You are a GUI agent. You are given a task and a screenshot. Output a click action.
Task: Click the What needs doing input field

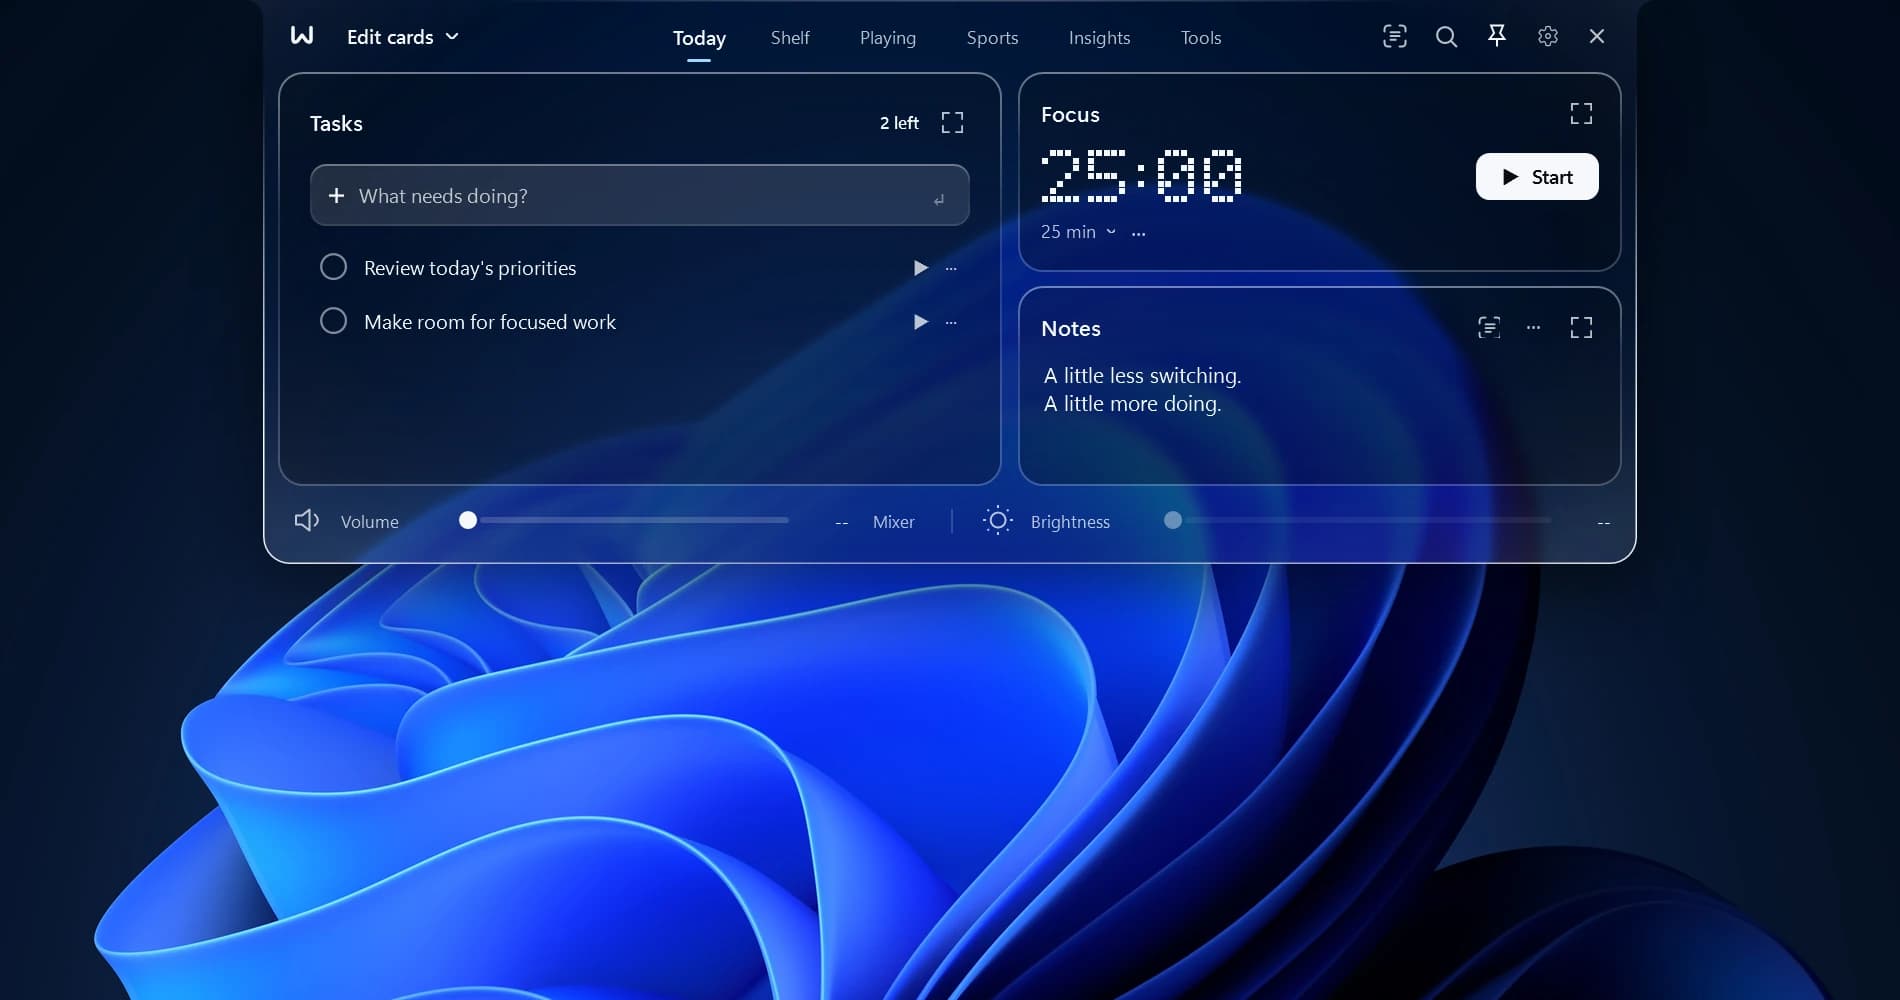640,195
